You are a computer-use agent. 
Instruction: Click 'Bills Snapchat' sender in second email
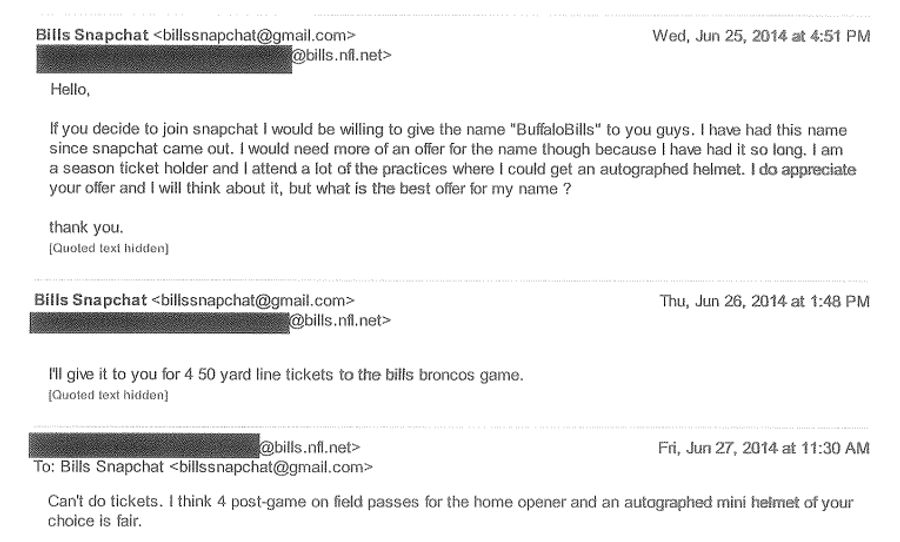(x=91, y=300)
